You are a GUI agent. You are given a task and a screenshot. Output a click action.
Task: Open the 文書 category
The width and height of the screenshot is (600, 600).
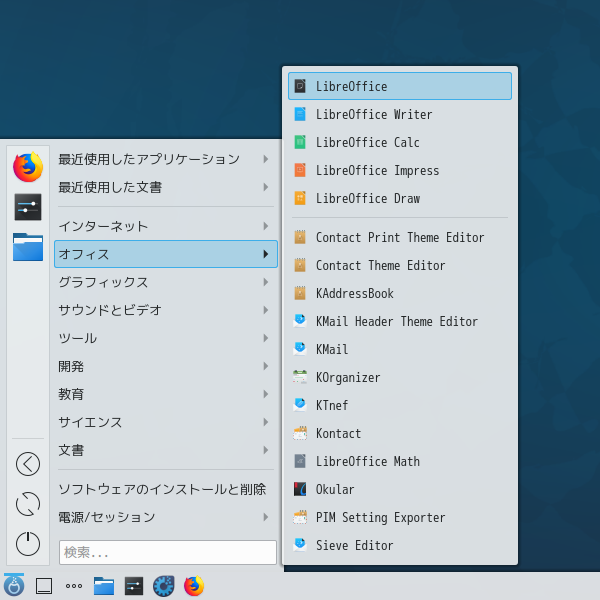click(166, 450)
